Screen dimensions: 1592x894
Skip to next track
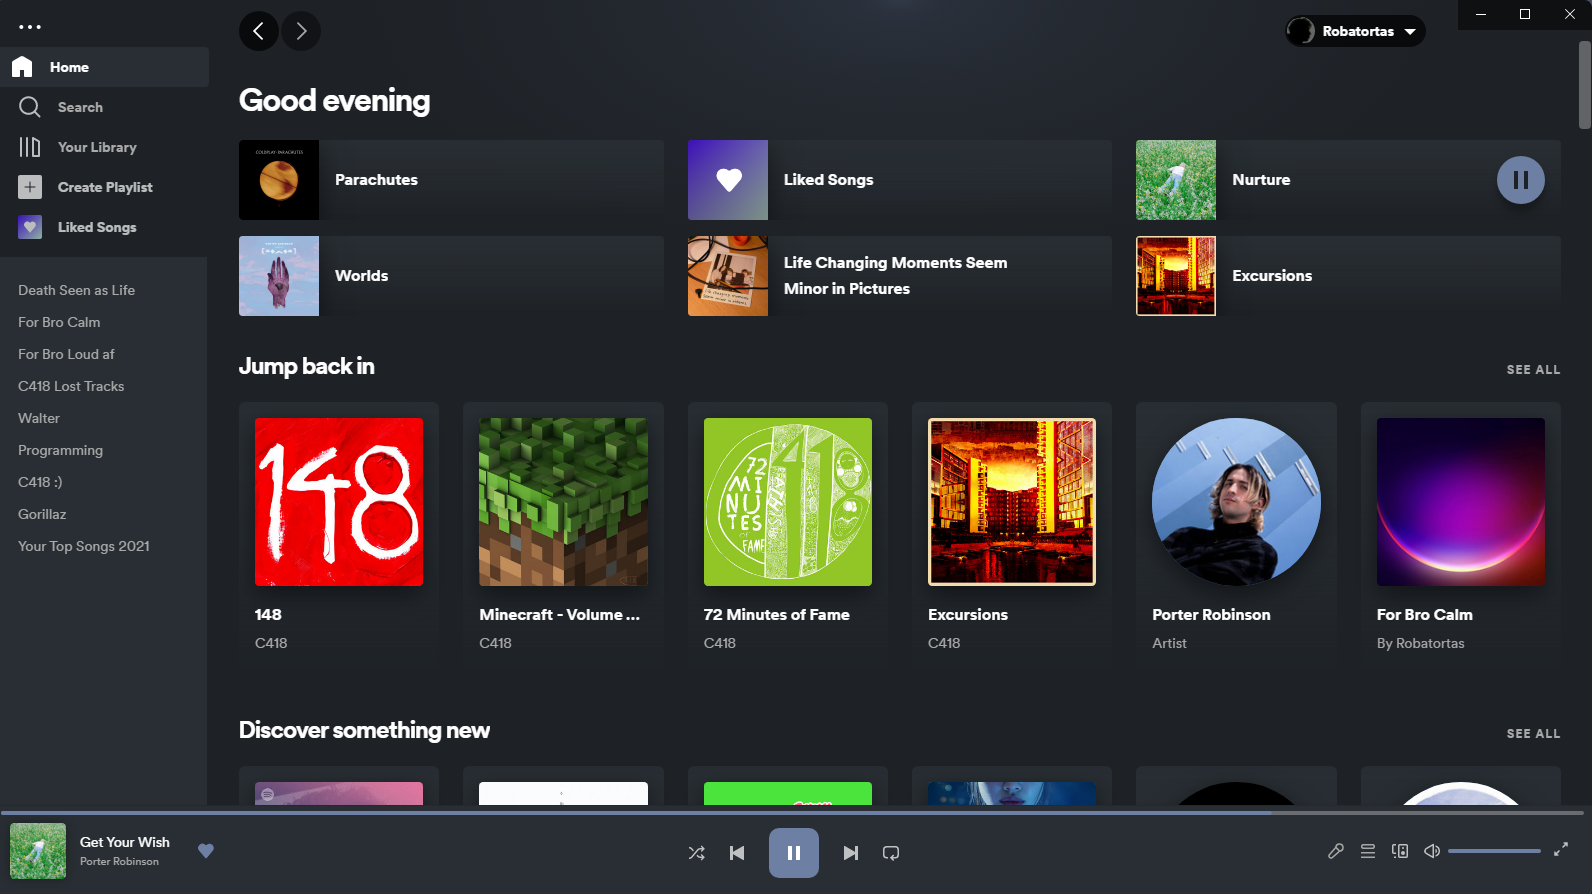(850, 853)
